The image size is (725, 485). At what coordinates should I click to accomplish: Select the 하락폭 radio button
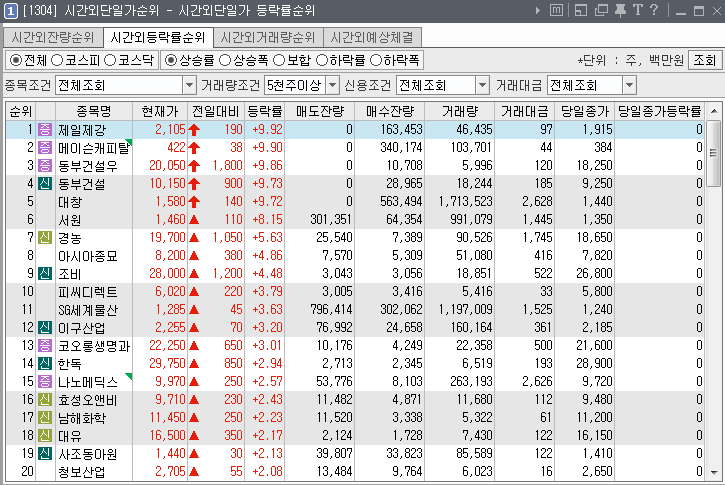click(x=376, y=60)
